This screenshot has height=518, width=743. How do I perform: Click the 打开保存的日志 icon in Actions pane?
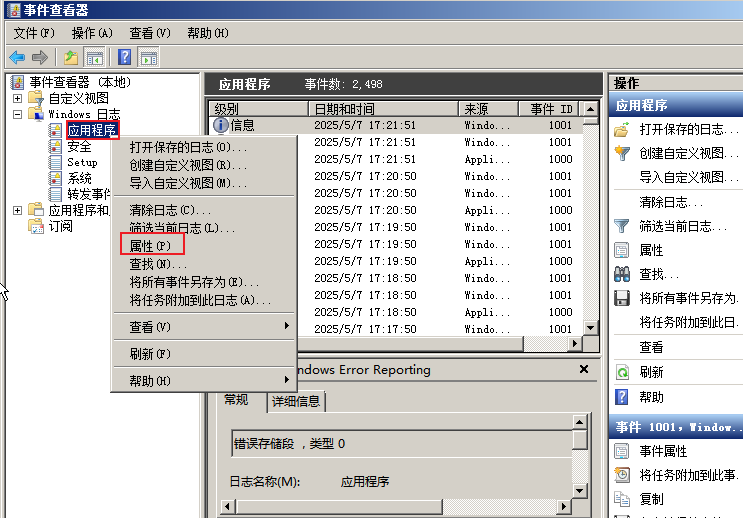point(622,129)
